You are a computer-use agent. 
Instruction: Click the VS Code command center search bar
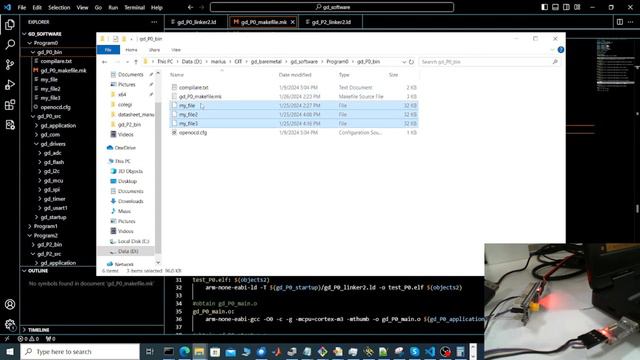(332, 7)
